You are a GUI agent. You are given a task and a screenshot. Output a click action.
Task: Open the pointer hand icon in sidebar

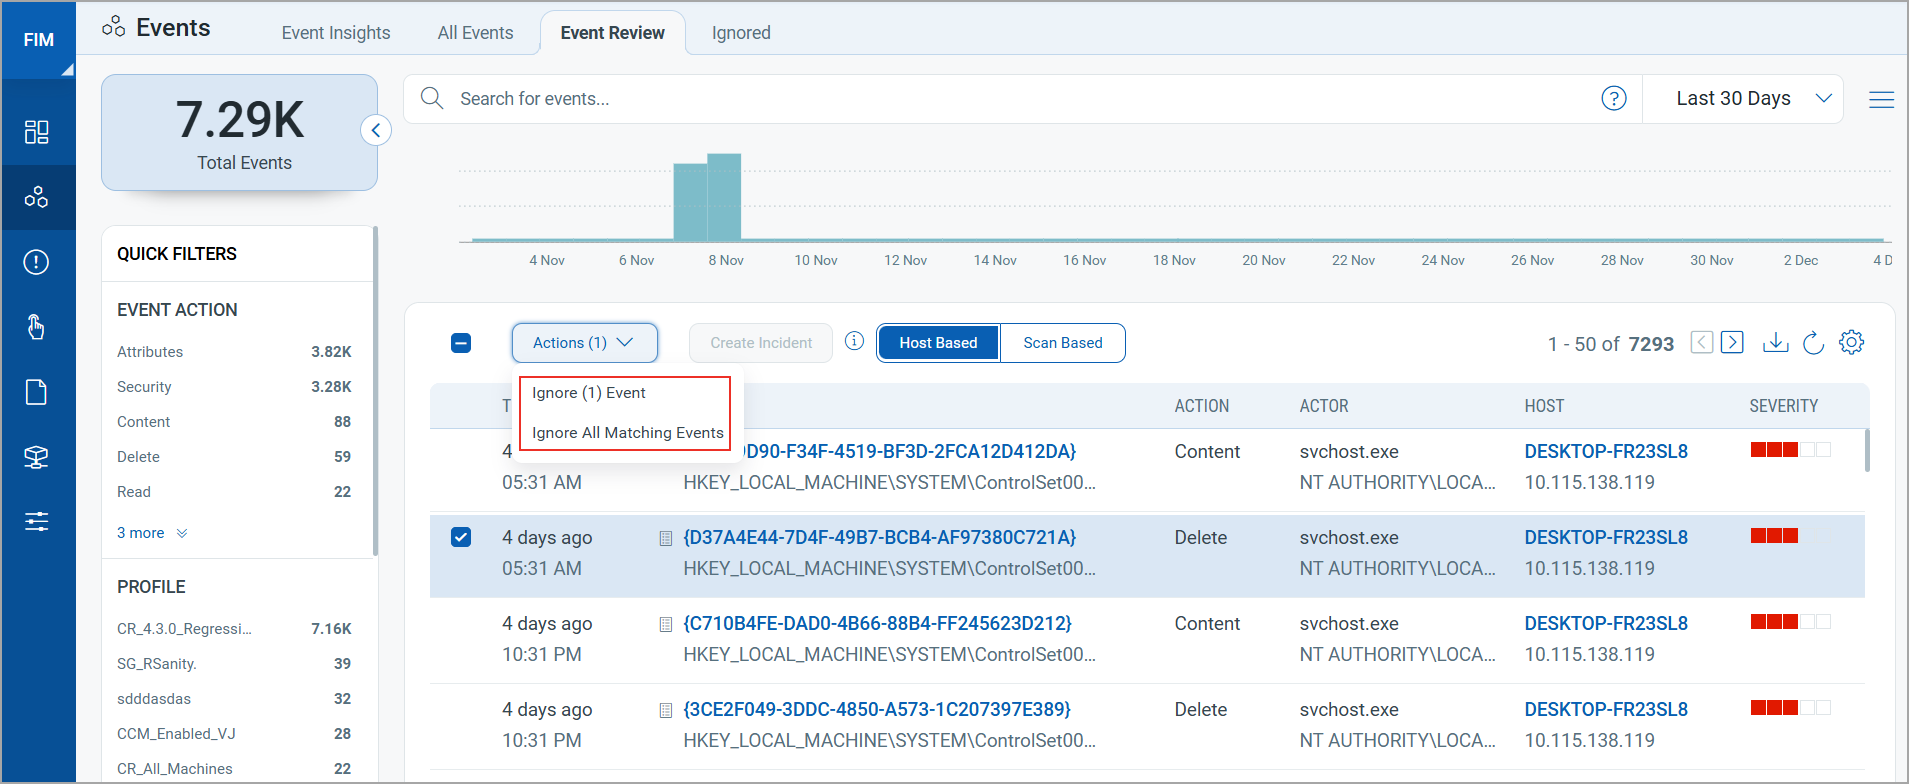click(37, 327)
